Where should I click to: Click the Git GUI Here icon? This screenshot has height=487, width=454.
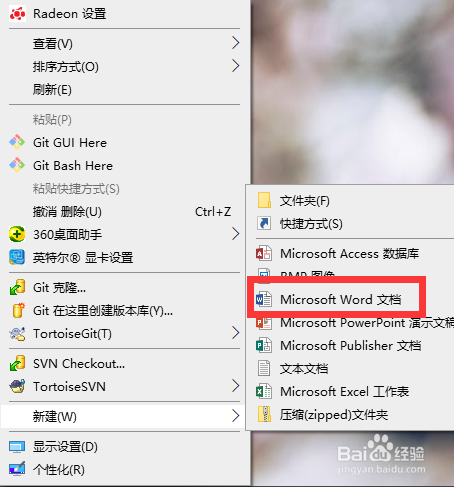click(17, 143)
